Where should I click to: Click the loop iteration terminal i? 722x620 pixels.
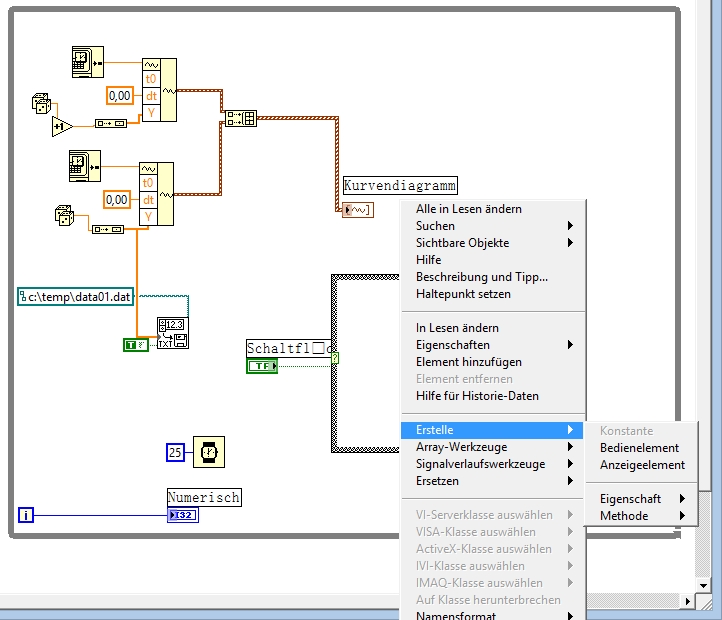(26, 516)
